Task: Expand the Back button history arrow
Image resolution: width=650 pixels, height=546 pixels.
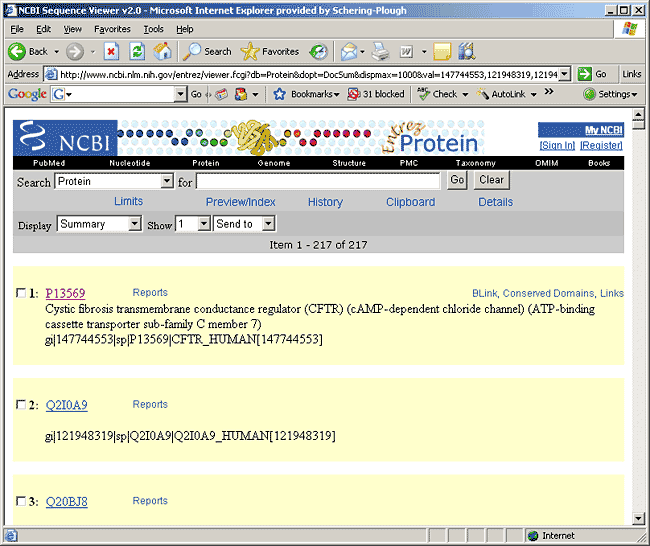Action: click(57, 52)
